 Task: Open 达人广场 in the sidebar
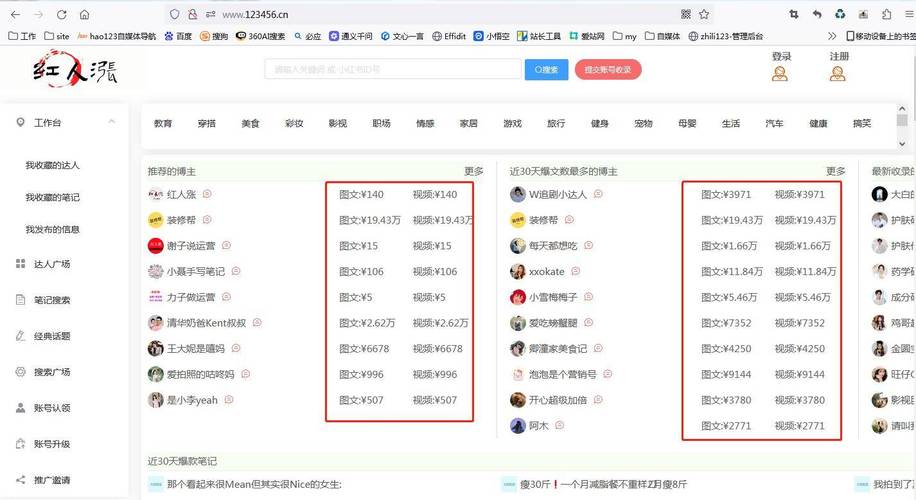pos(51,264)
